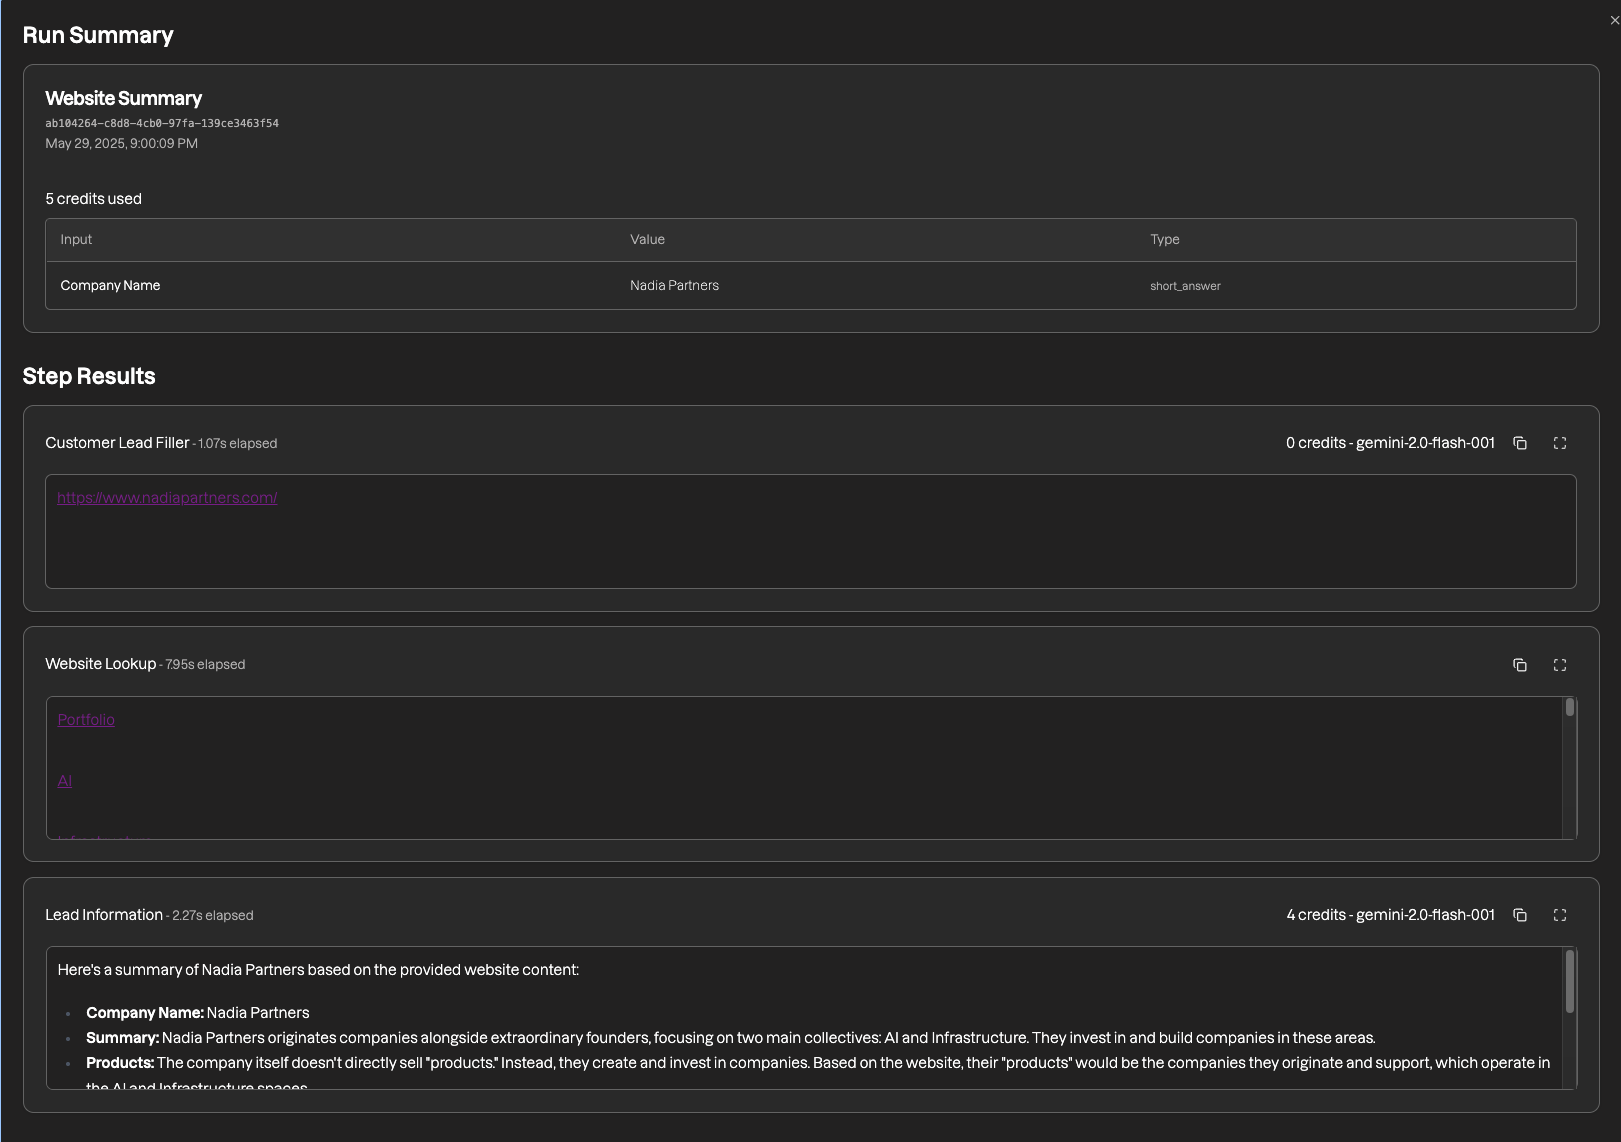This screenshot has width=1621, height=1142.
Task: Expand Lead Information step to fullscreen
Action: pyautogui.click(x=1560, y=915)
